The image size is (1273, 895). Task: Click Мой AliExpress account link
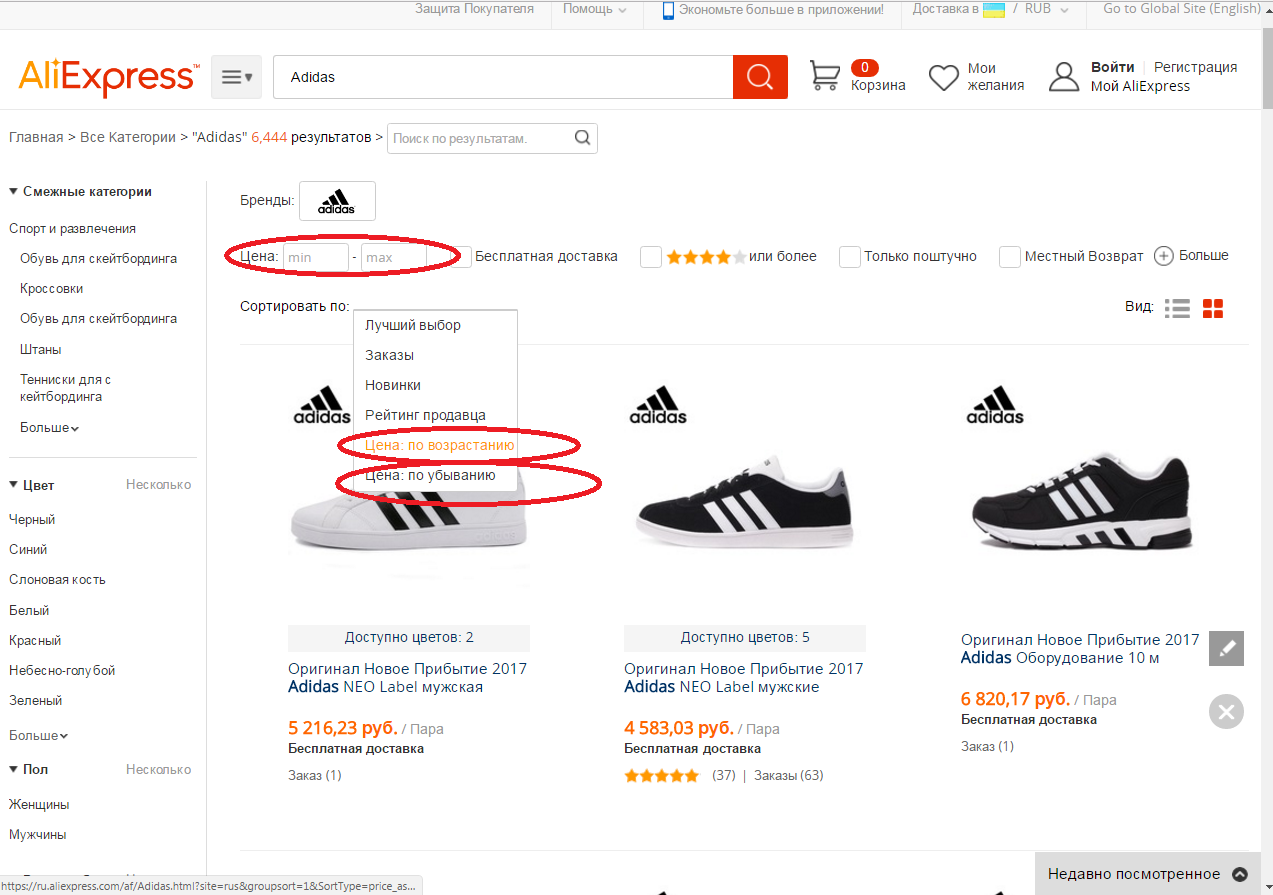tap(1140, 86)
